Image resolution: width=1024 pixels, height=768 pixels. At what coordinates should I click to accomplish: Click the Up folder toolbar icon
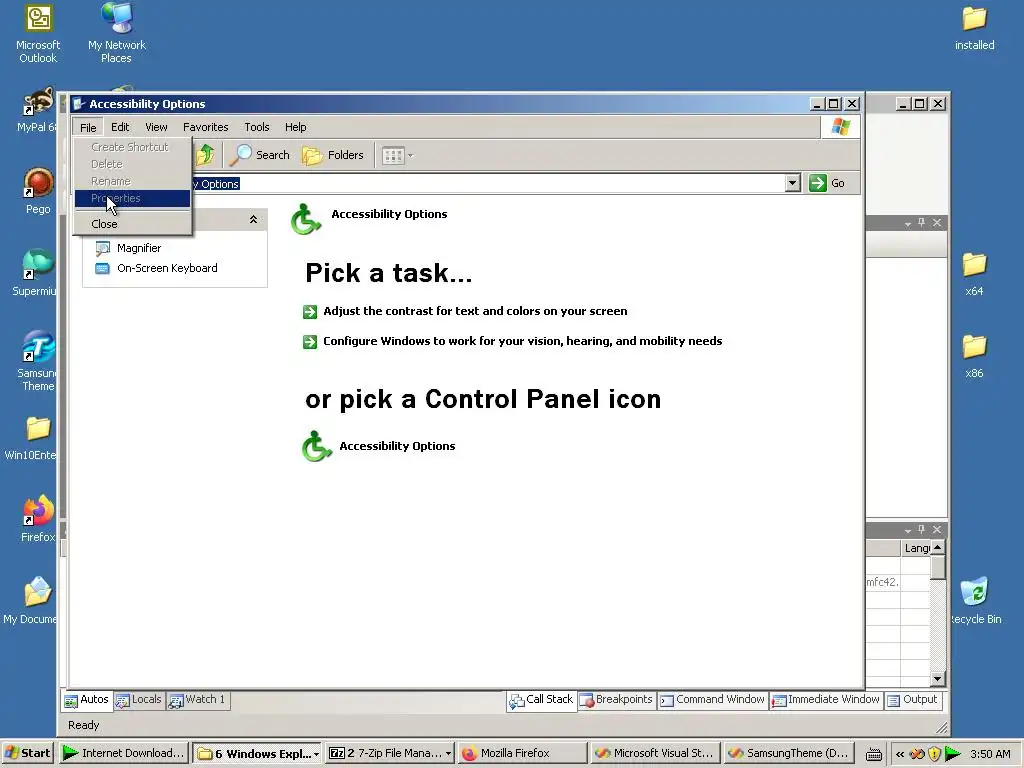point(206,155)
